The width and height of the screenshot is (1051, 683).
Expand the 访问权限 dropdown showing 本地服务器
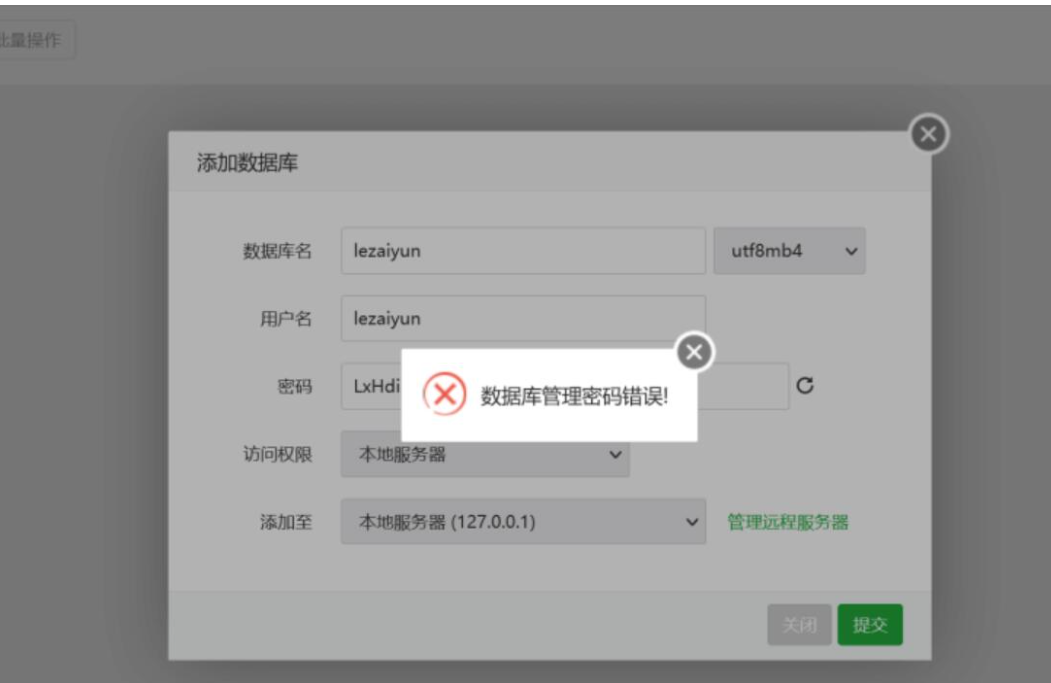(x=485, y=455)
